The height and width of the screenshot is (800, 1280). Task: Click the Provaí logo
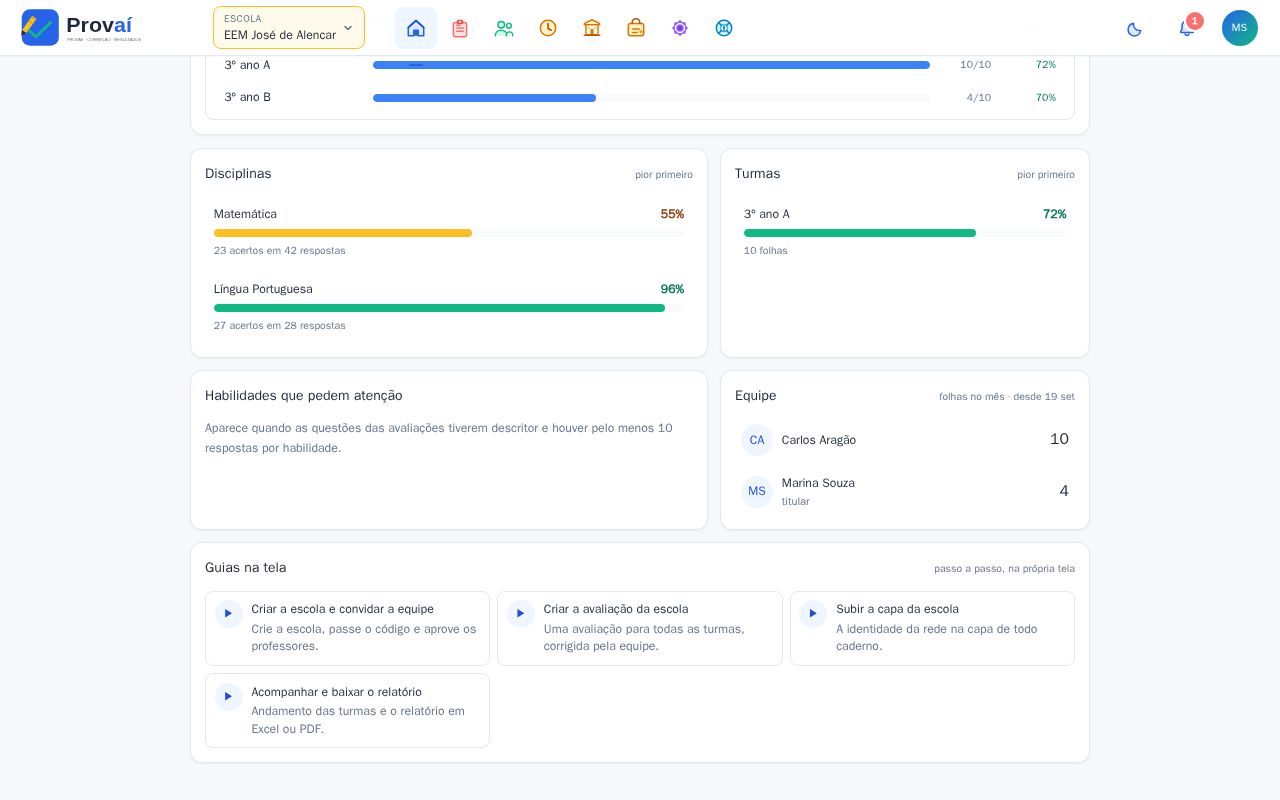[x=81, y=27]
